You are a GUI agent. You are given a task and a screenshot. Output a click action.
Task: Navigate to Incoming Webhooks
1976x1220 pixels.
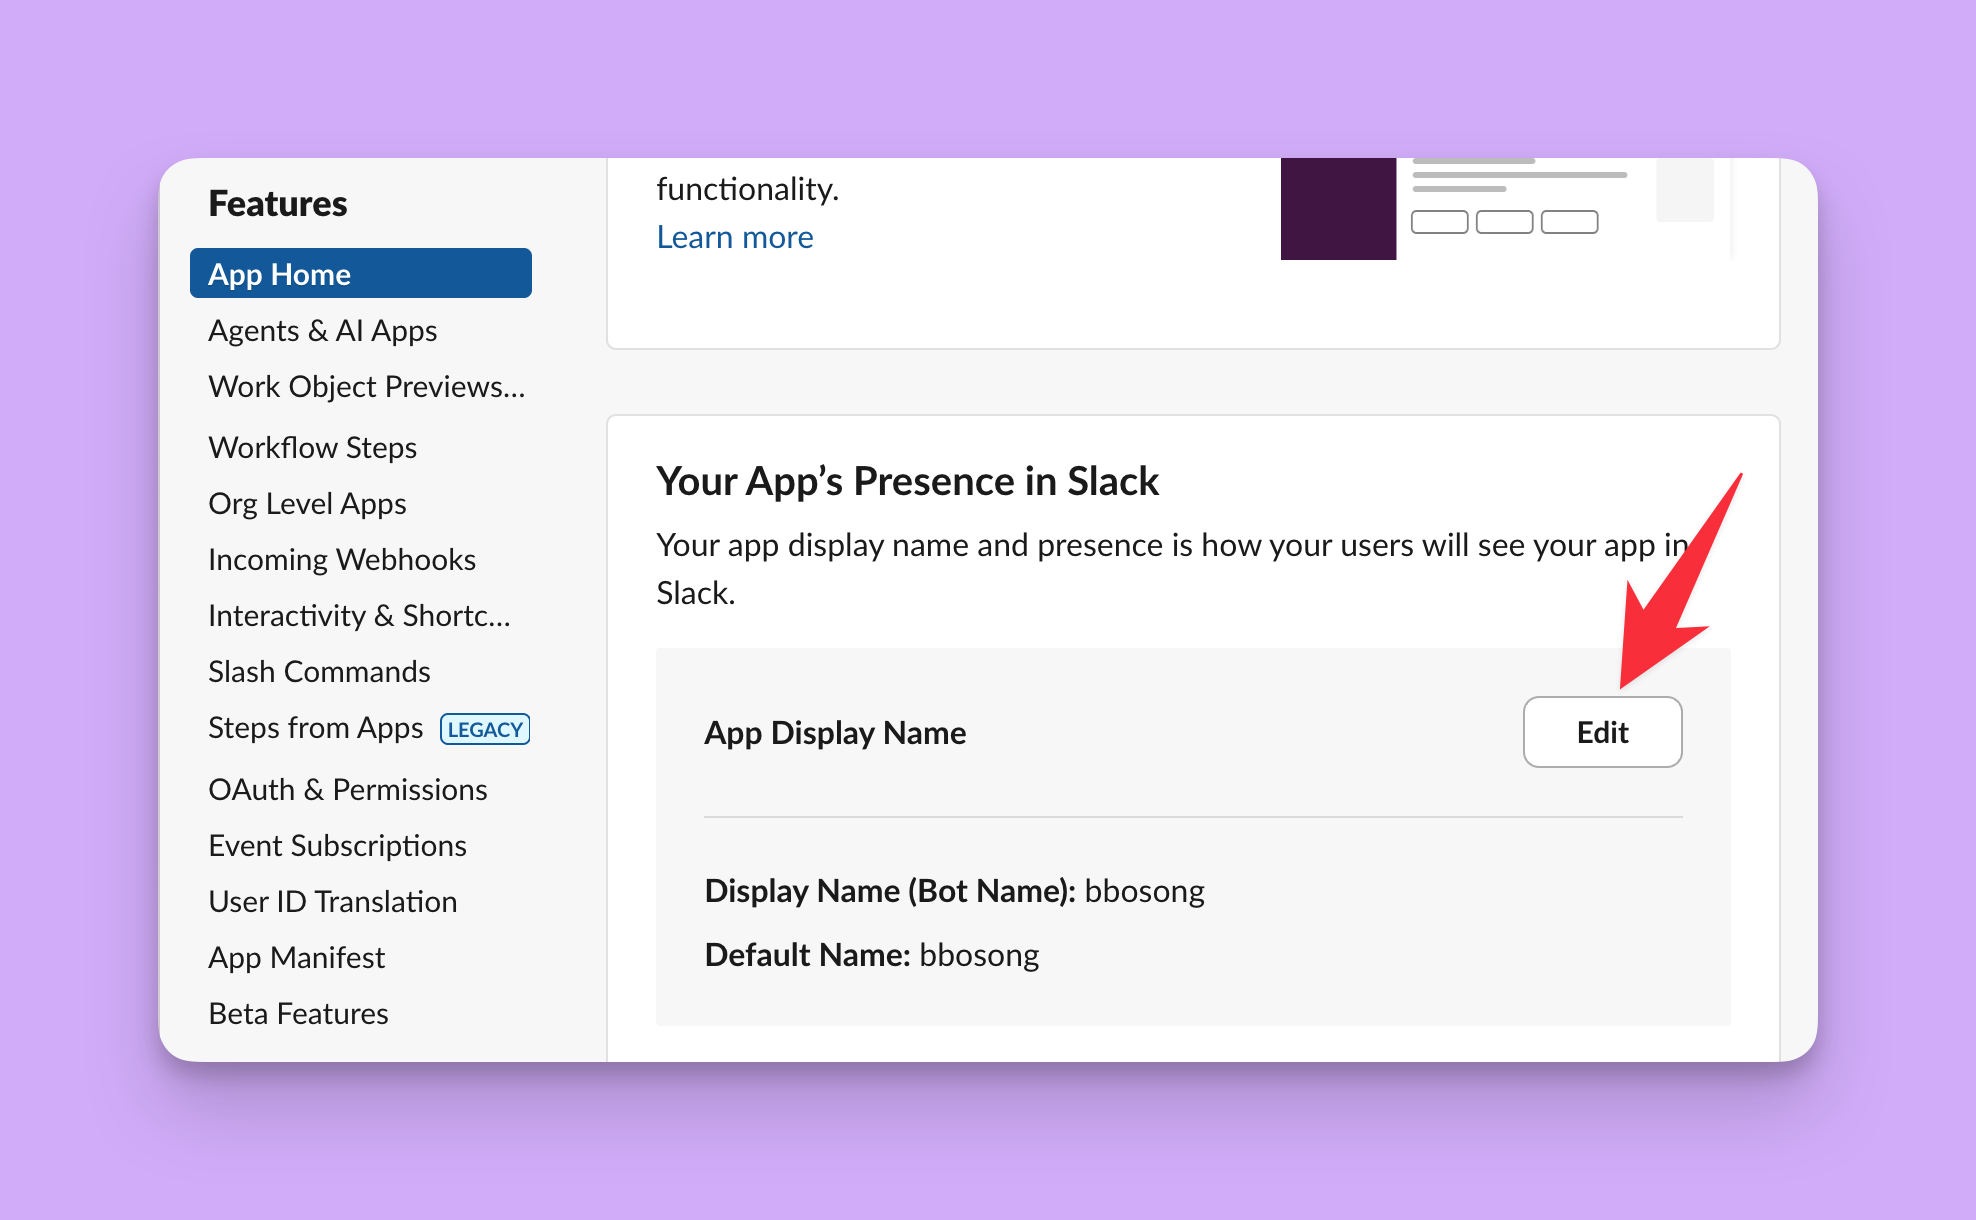[x=342, y=559]
